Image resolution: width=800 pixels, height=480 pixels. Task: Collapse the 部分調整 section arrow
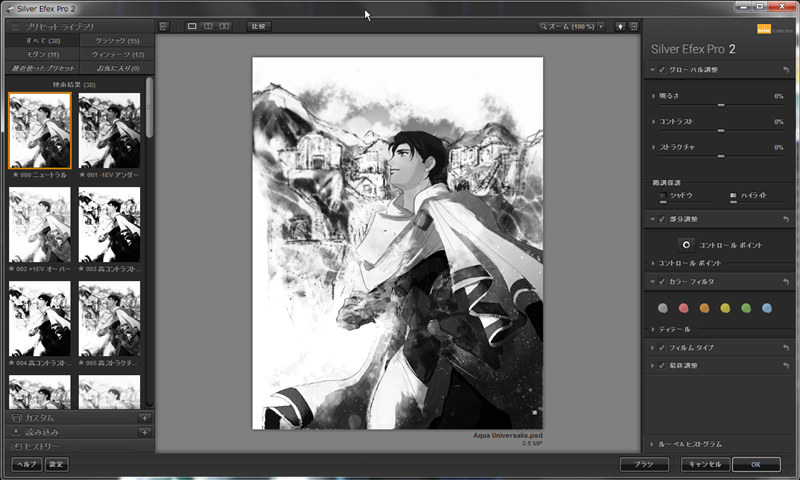653,219
